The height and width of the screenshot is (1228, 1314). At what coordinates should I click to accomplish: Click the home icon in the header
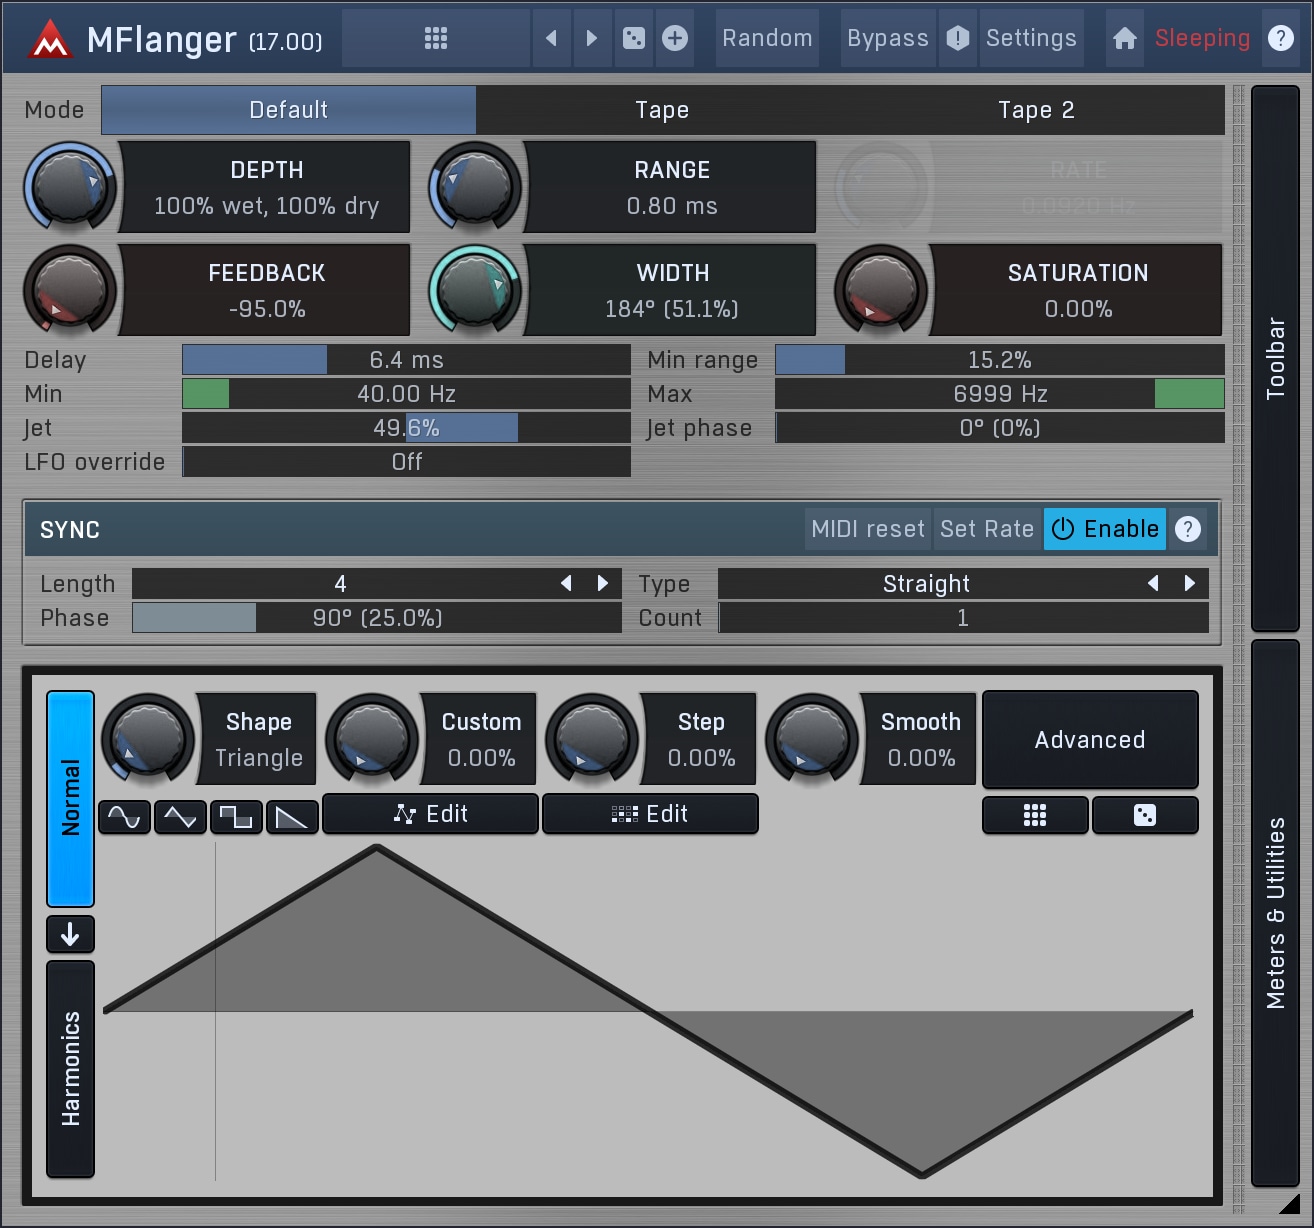coord(1124,38)
